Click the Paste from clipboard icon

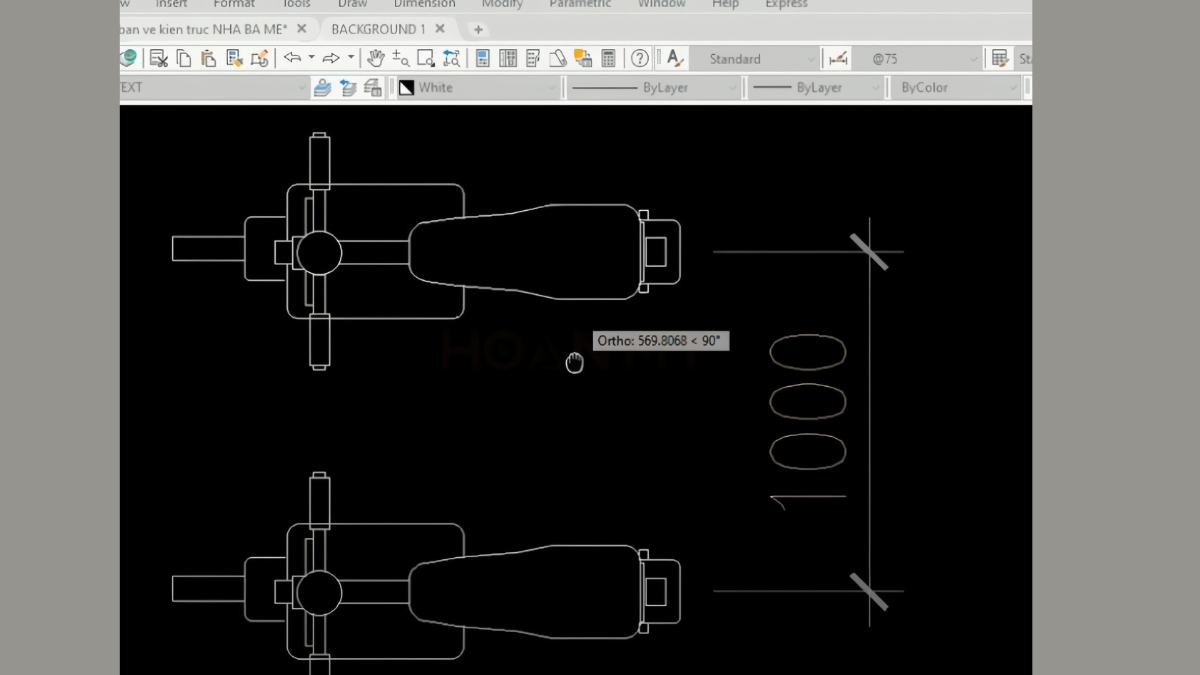(x=208, y=58)
